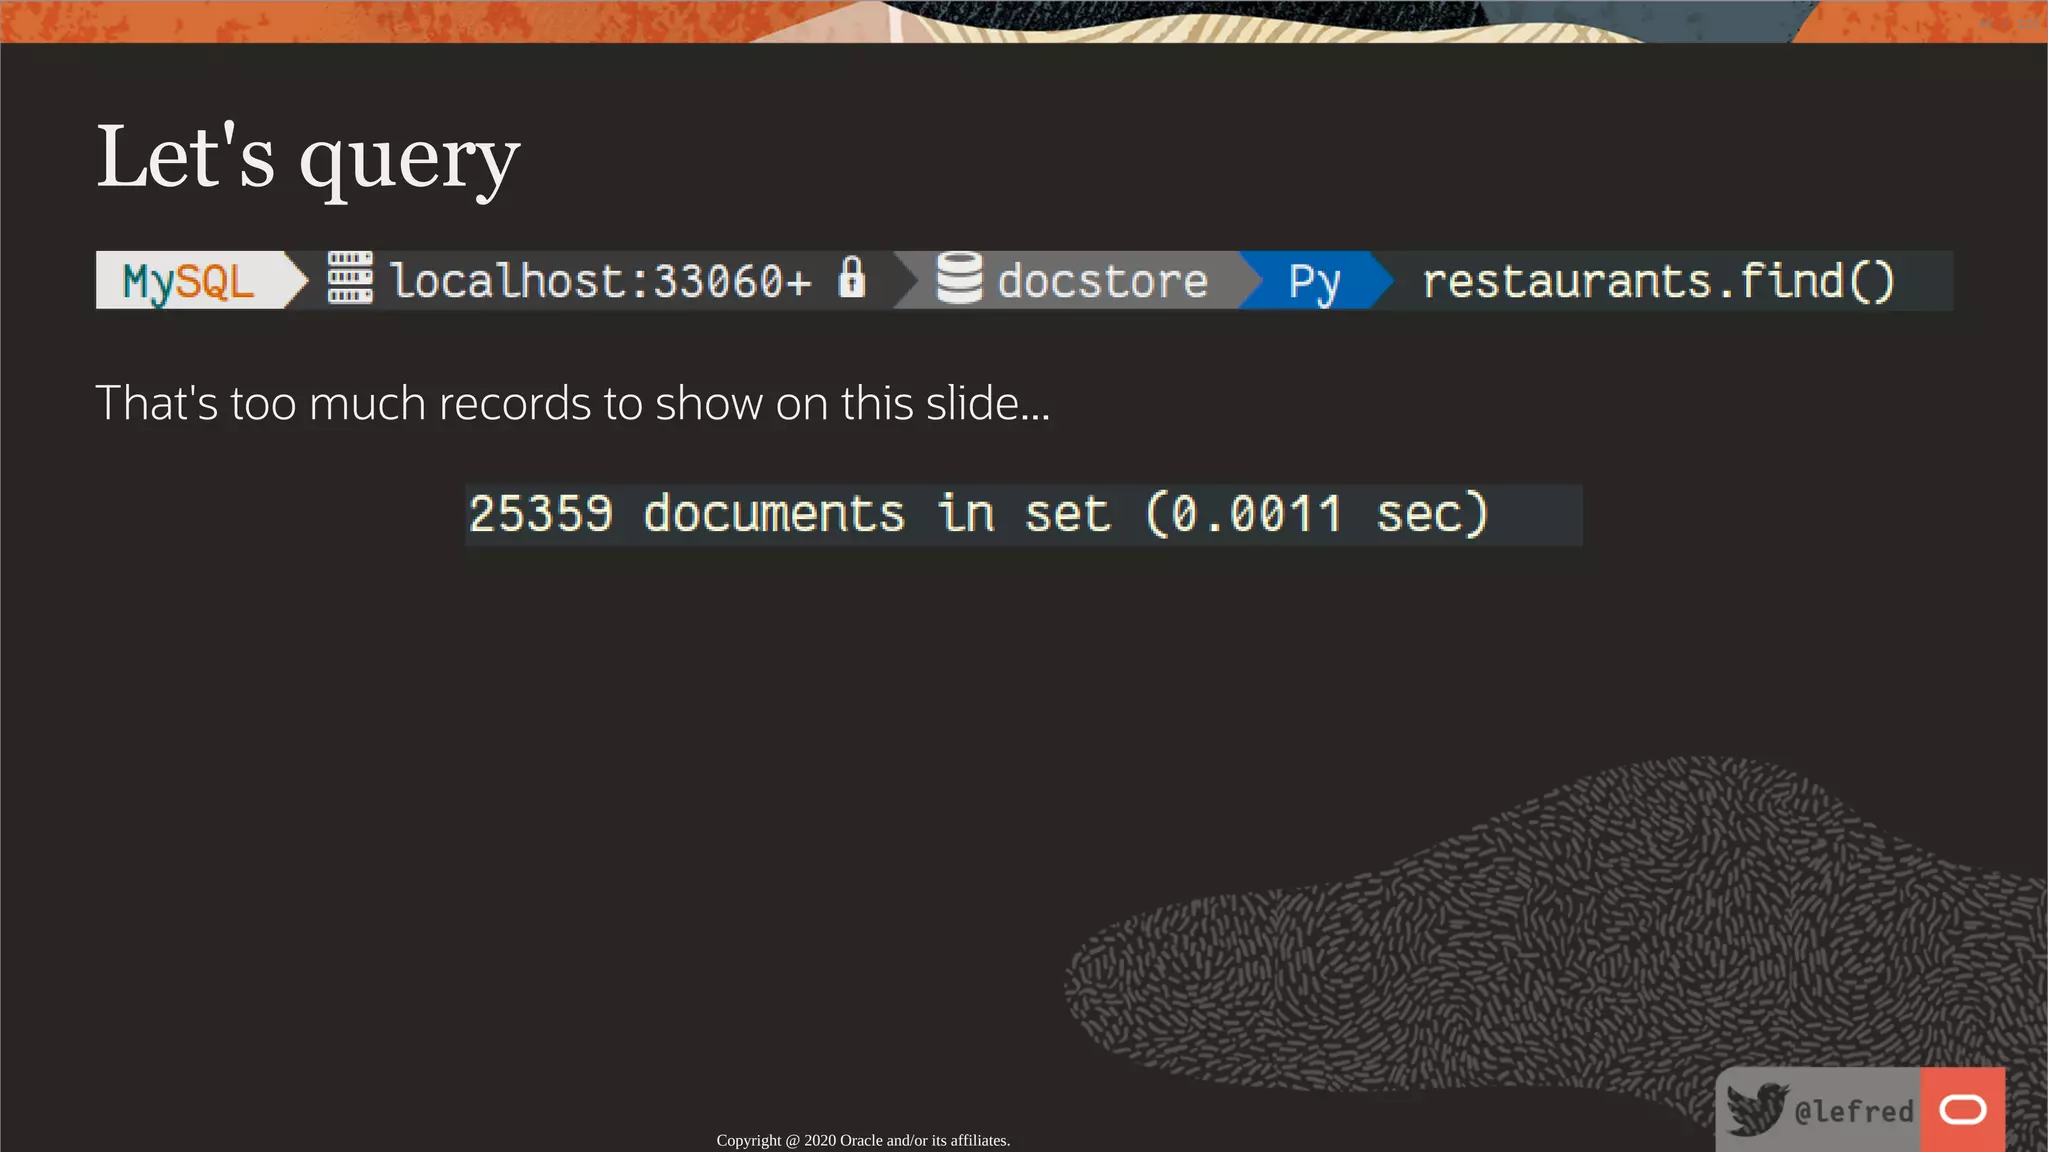Image resolution: width=2048 pixels, height=1152 pixels.
Task: Click the gray chevron before docstore segment
Action: (x=908, y=281)
